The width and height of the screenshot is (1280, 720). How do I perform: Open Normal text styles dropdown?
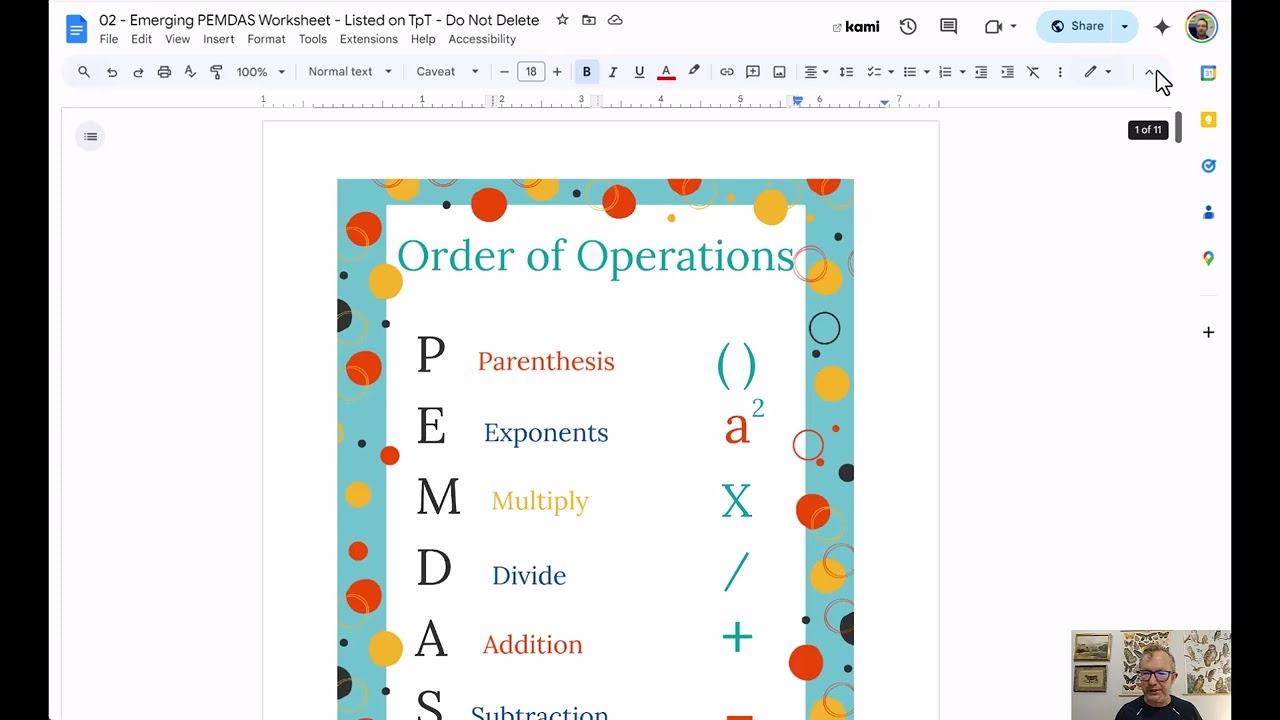pyautogui.click(x=349, y=72)
